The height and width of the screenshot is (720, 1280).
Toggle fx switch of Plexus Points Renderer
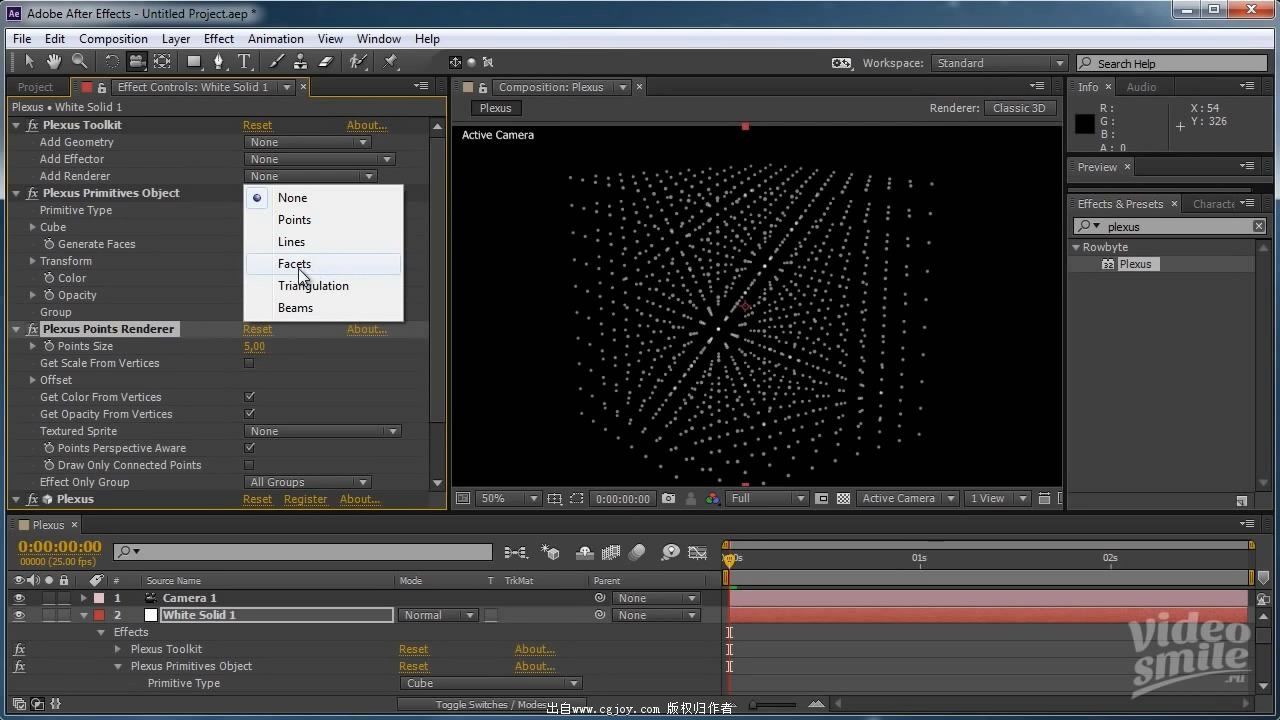[33, 329]
